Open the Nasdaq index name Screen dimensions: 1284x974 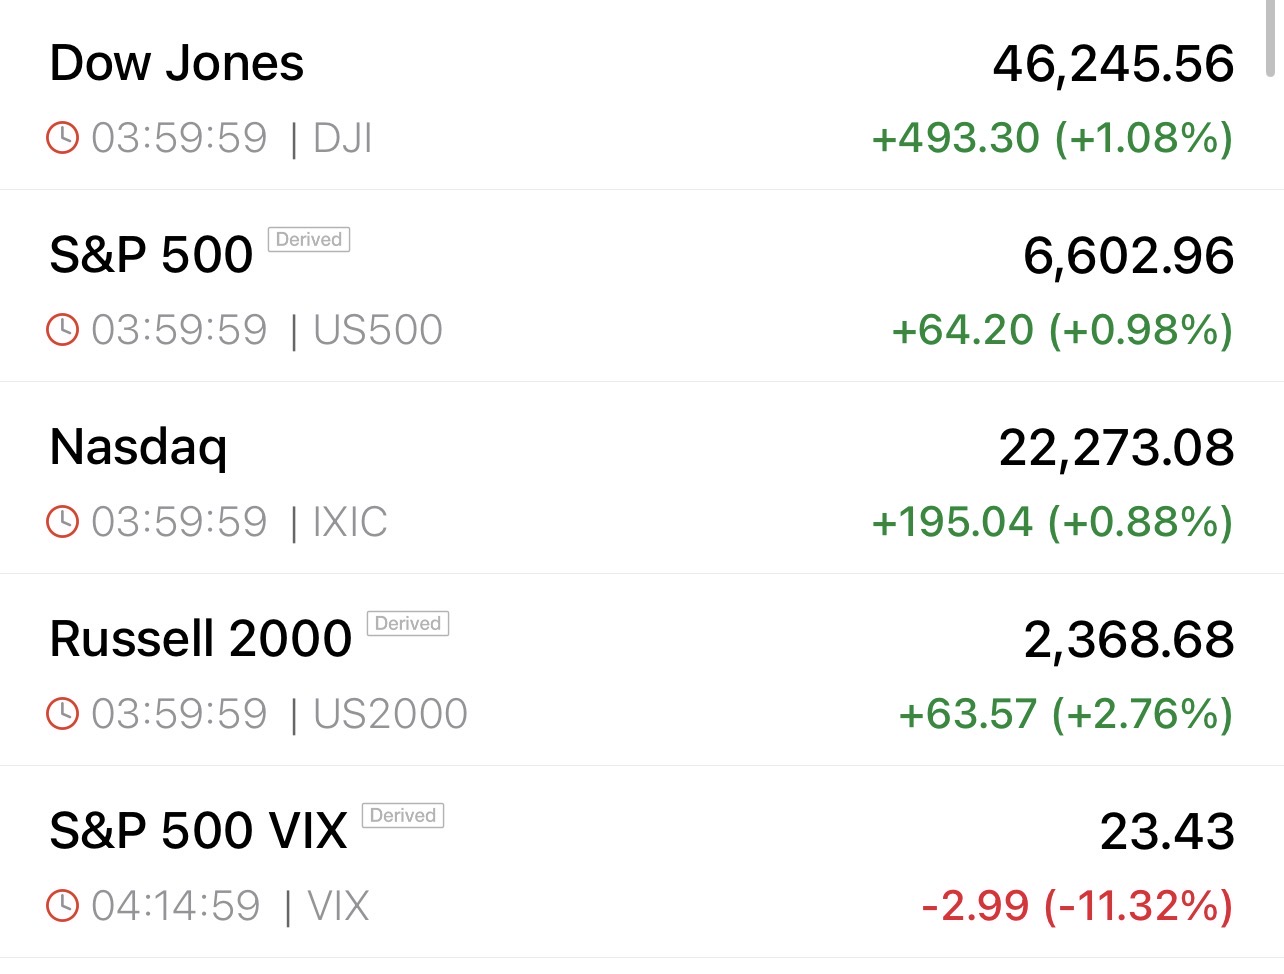click(x=139, y=446)
